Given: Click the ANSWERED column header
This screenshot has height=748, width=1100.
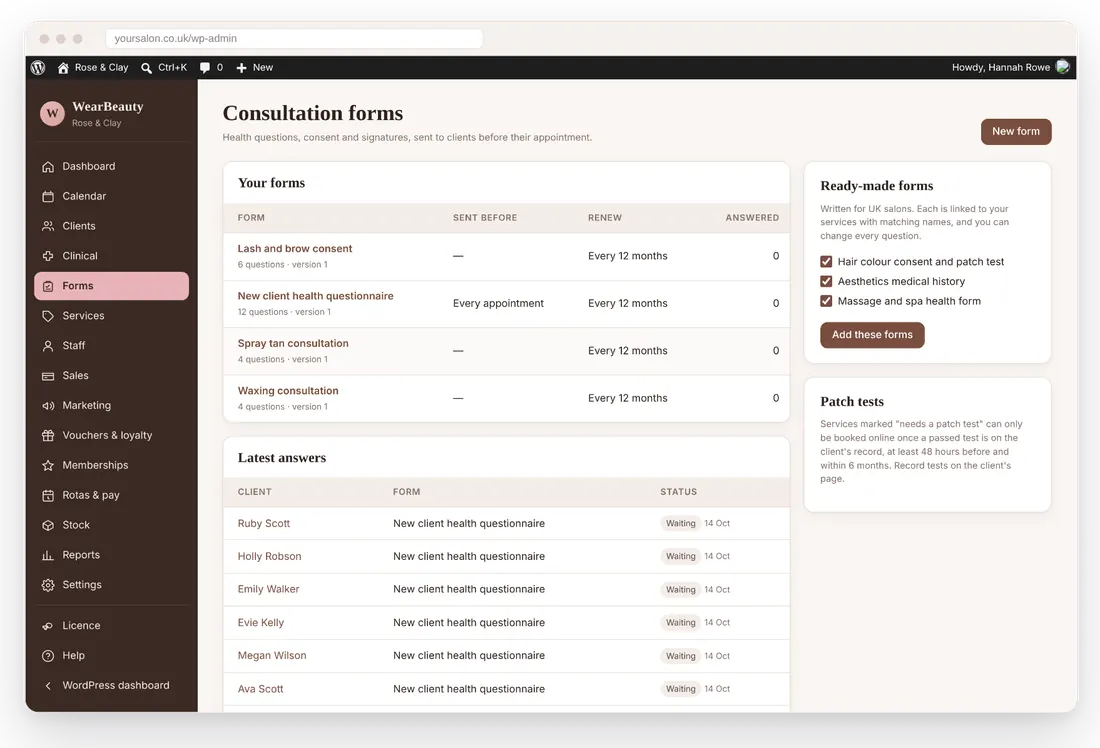Looking at the screenshot, I should [x=752, y=218].
